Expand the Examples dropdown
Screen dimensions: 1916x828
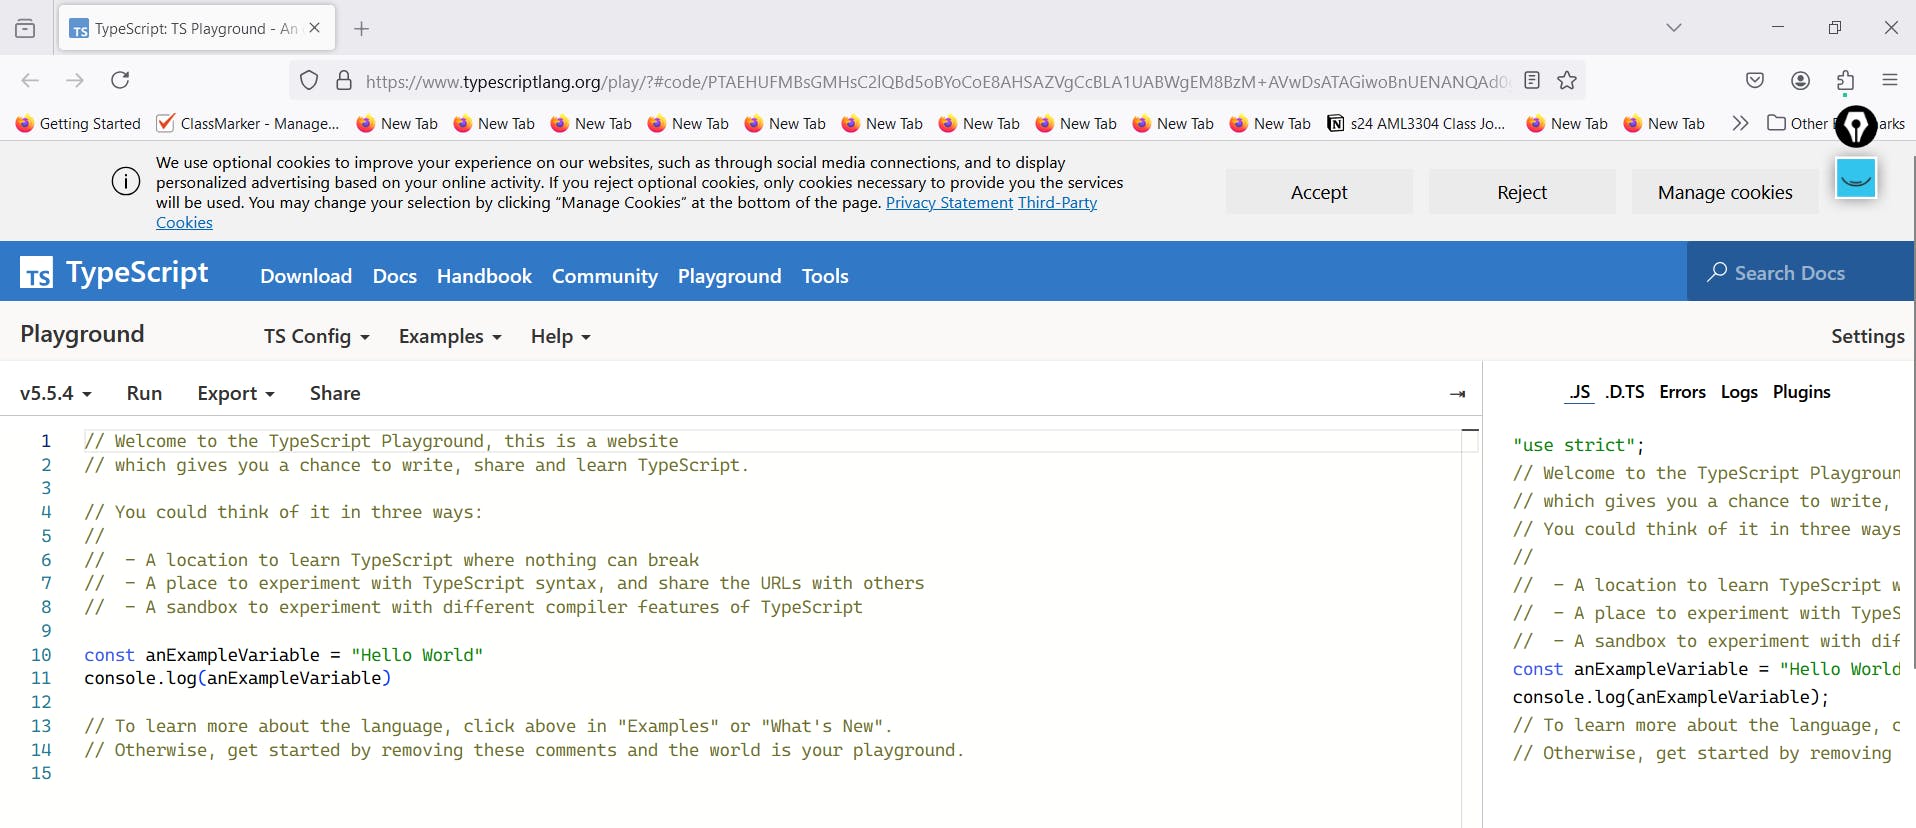tap(450, 336)
